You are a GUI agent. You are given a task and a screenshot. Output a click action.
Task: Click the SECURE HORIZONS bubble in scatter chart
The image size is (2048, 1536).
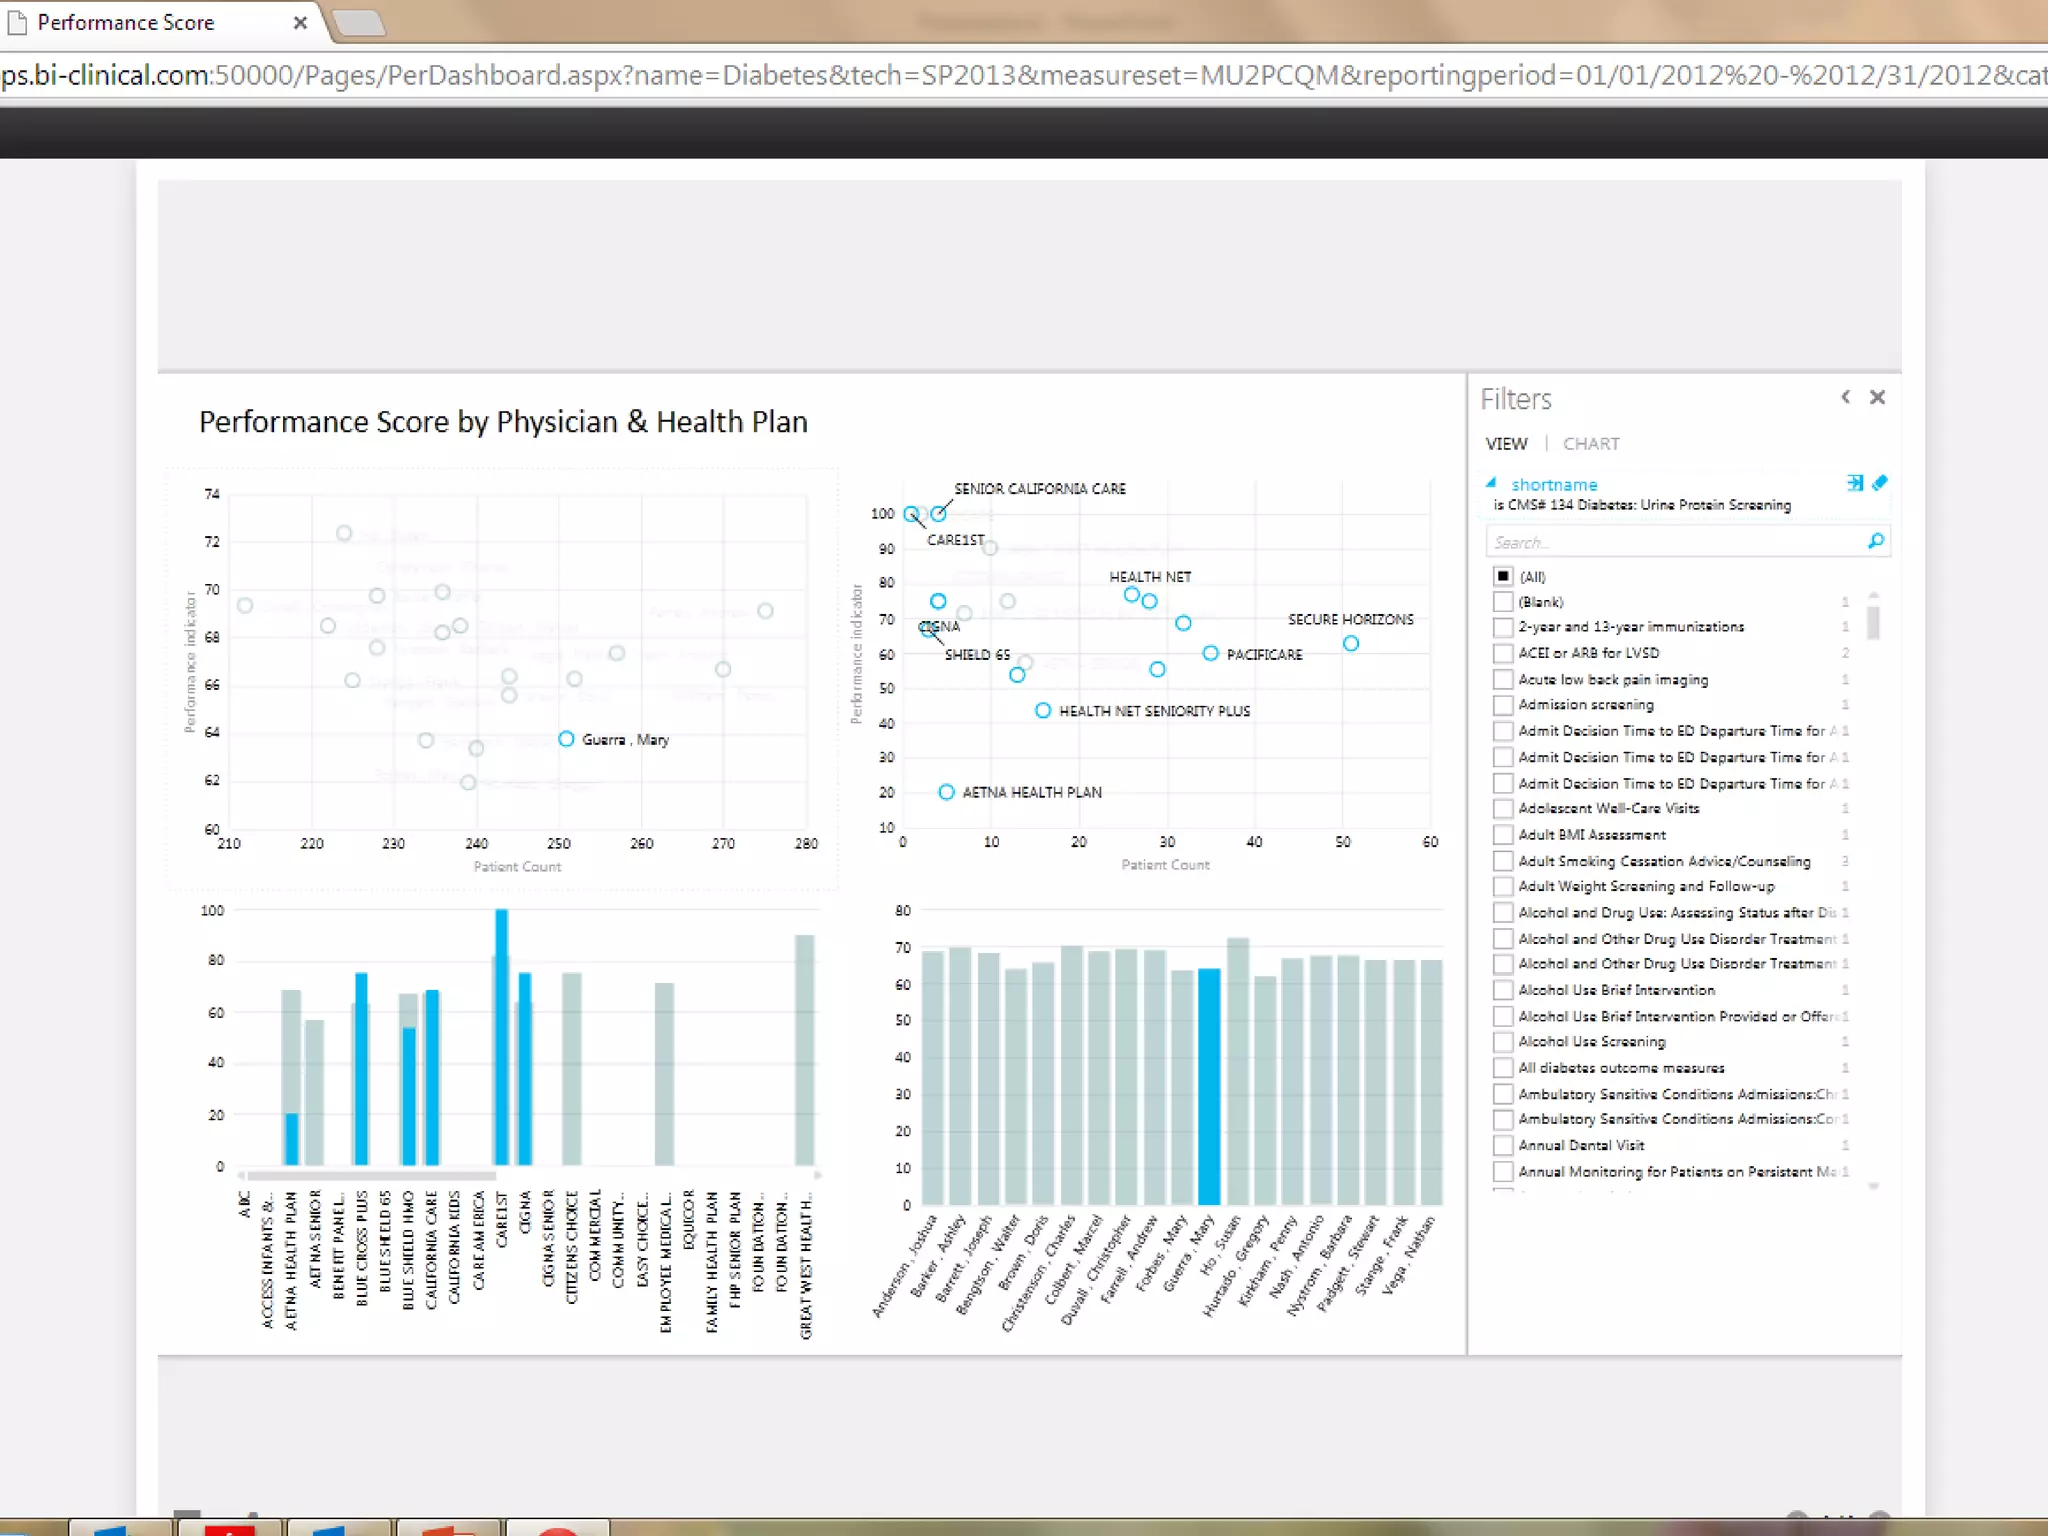pyautogui.click(x=1351, y=643)
